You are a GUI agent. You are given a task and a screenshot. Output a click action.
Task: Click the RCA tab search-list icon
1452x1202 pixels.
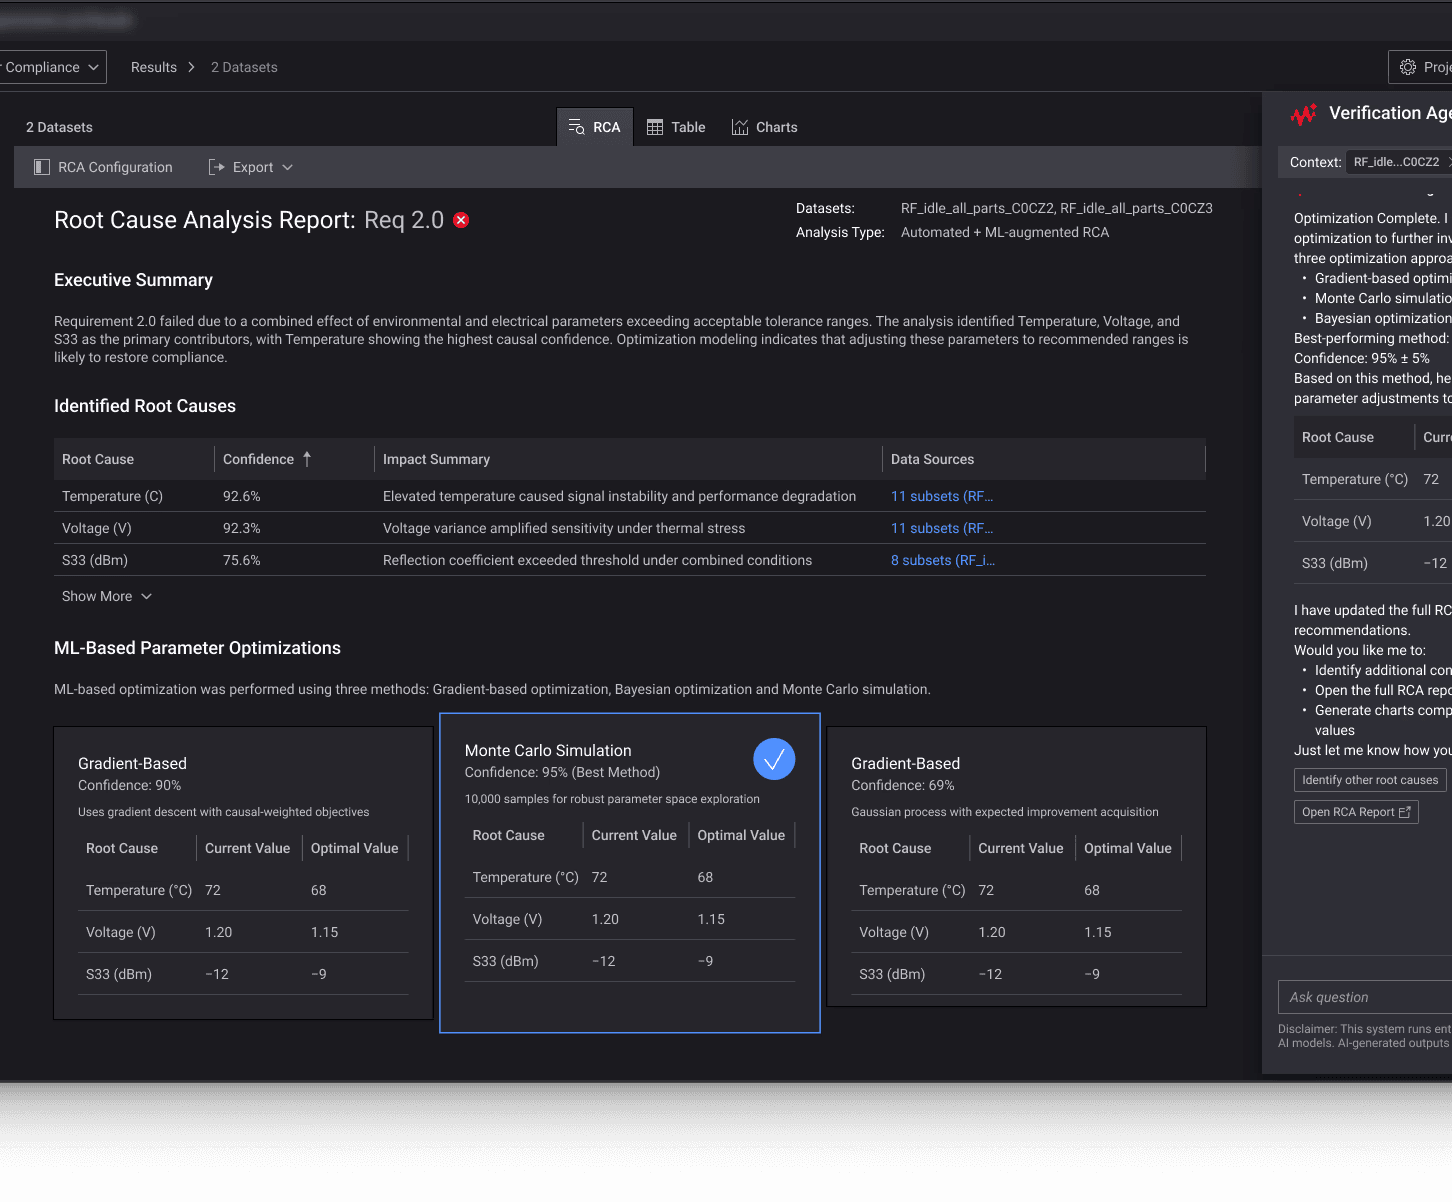(576, 127)
